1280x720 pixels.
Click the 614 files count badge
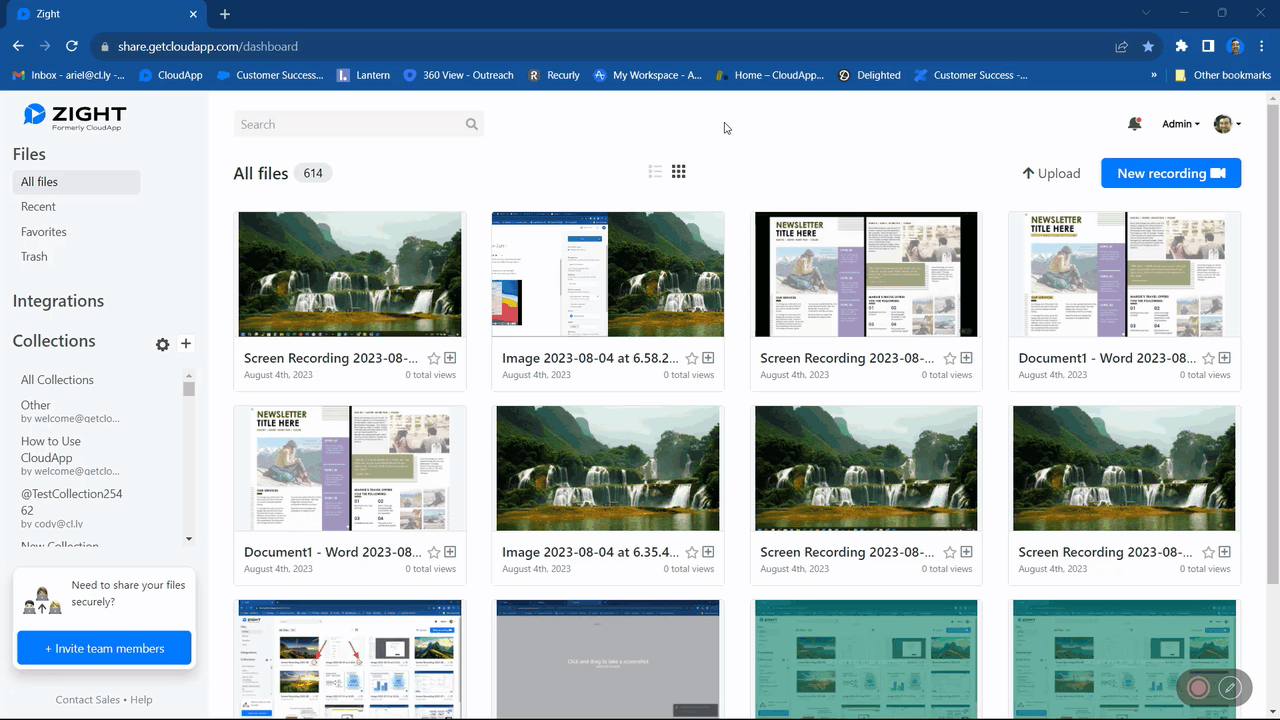313,173
